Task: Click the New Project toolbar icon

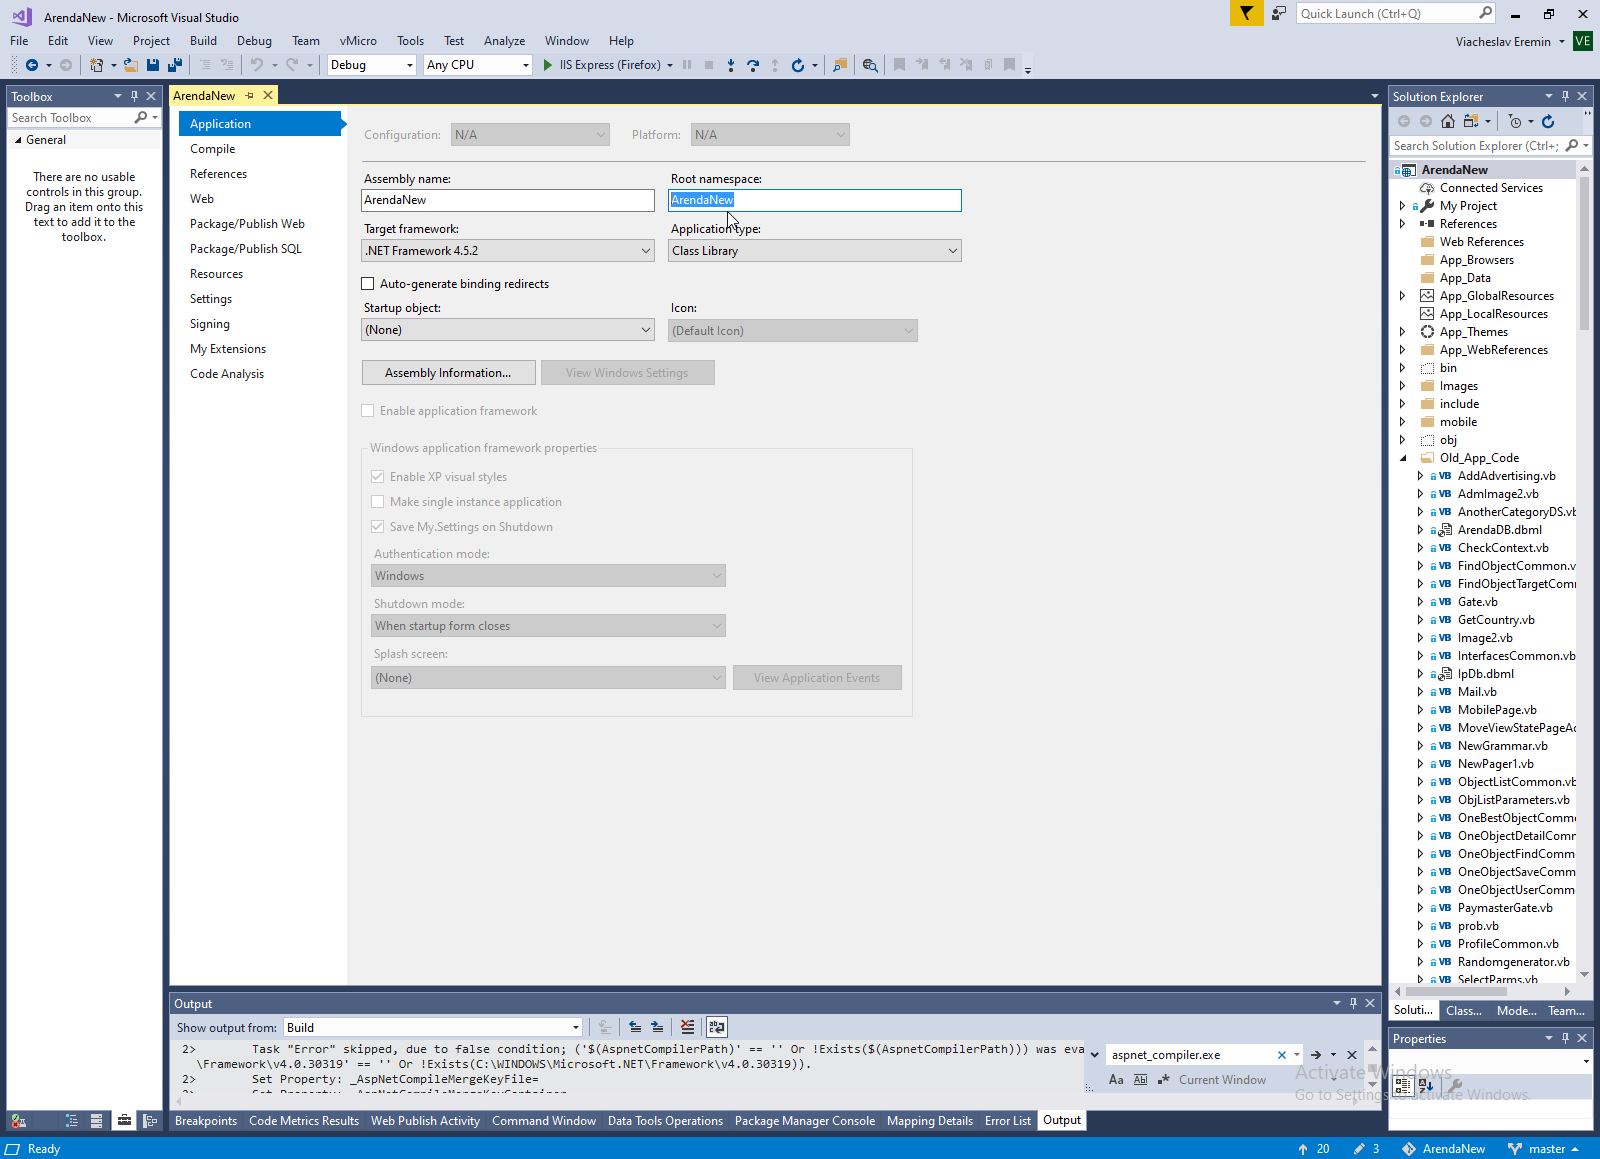Action: (x=96, y=65)
